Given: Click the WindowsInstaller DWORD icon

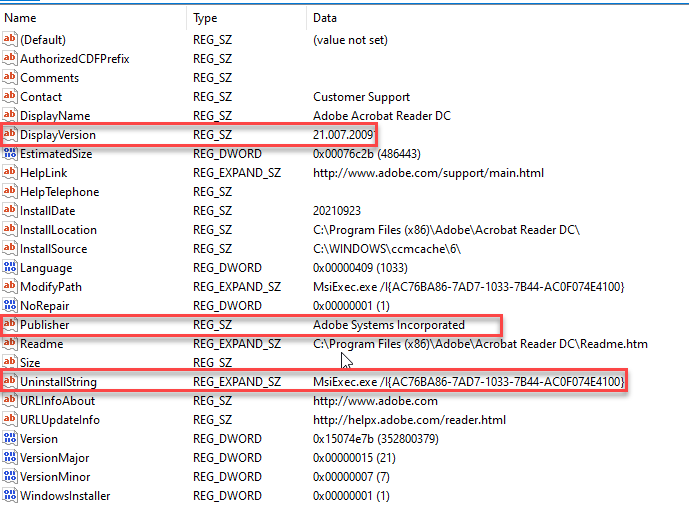Looking at the screenshot, I should (10, 496).
